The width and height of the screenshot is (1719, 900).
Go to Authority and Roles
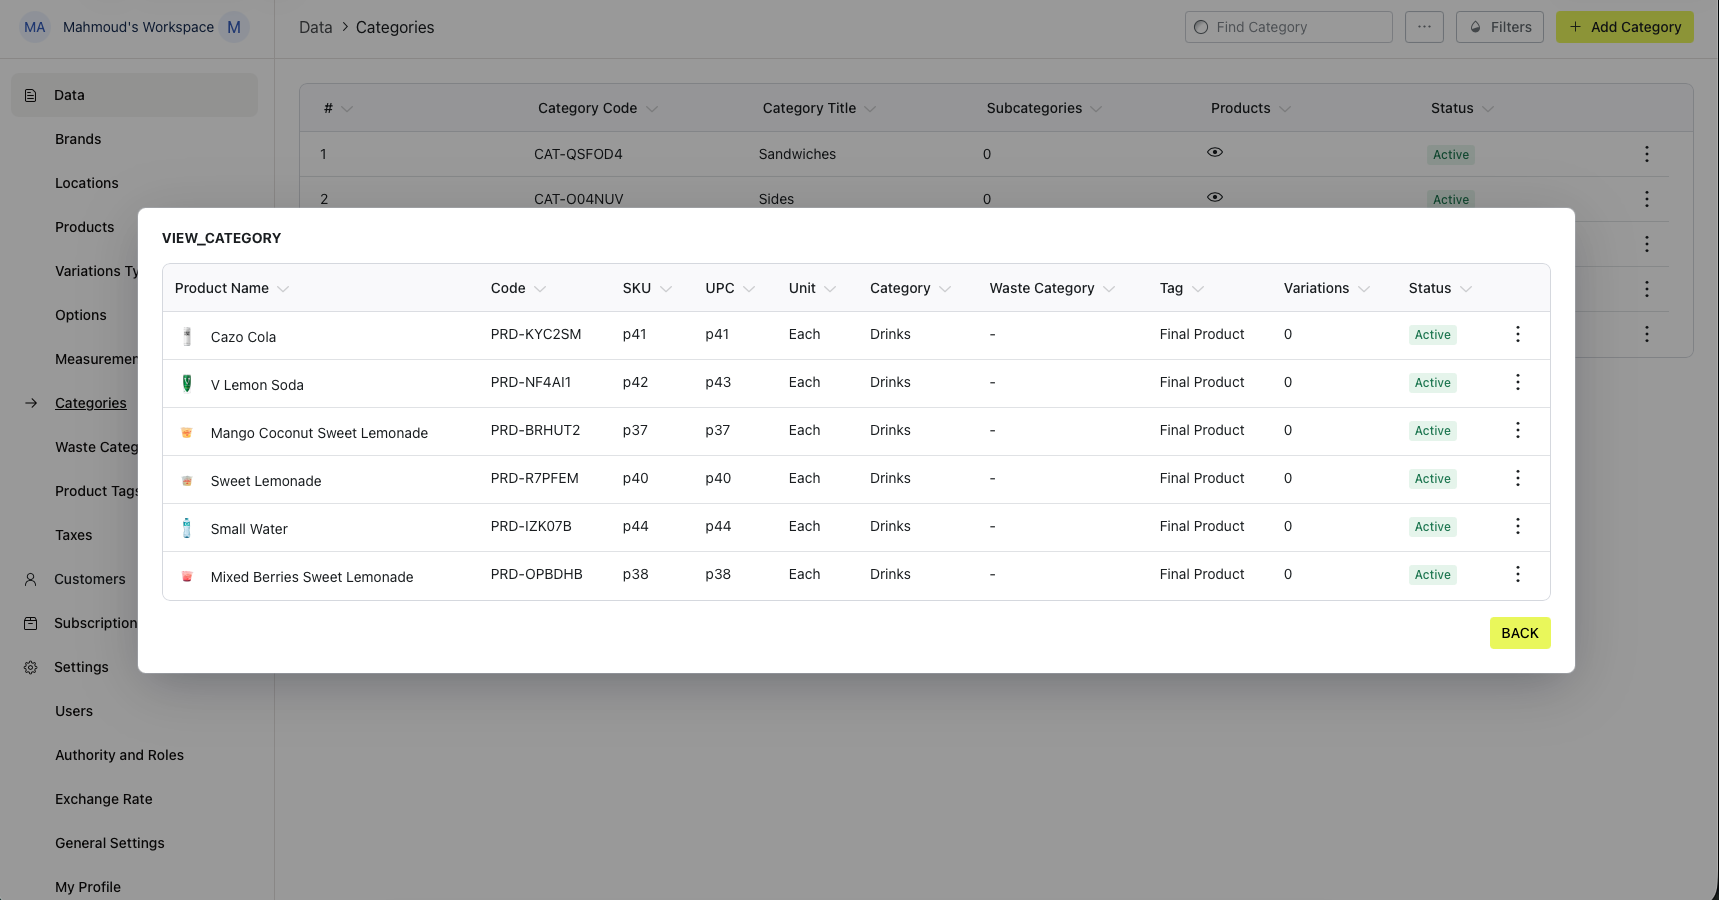tap(119, 755)
